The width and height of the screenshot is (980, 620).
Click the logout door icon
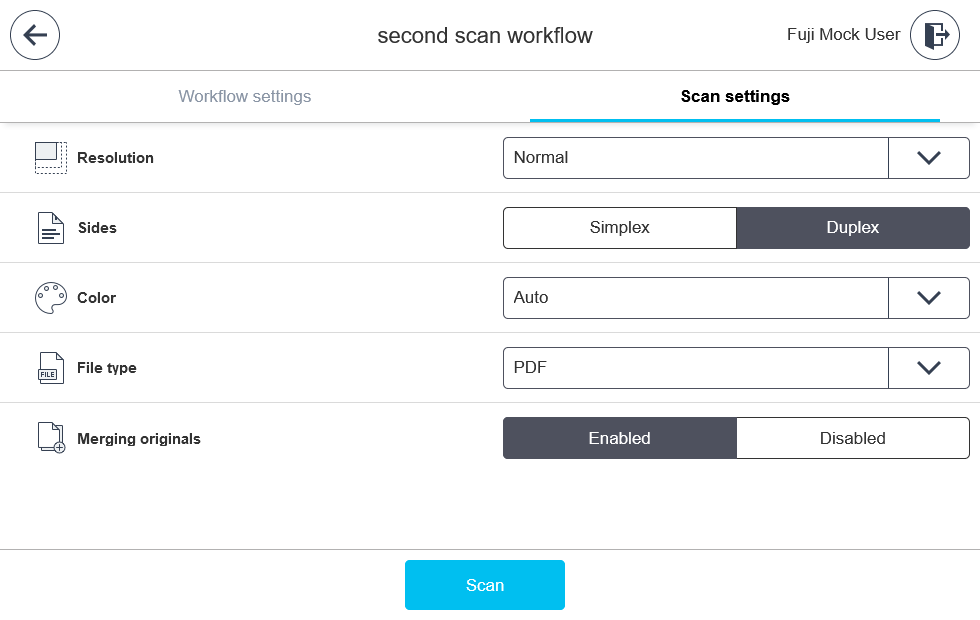[x=934, y=35]
